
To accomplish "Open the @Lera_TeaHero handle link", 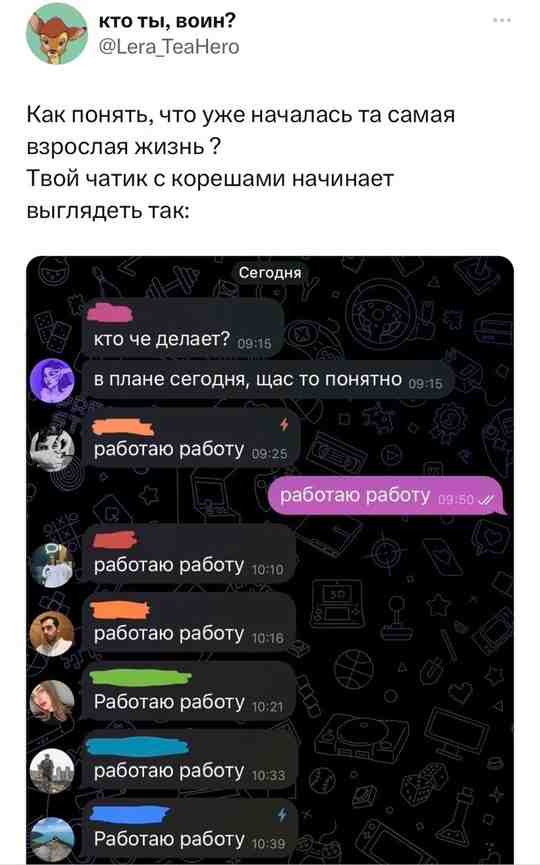I will [169, 47].
